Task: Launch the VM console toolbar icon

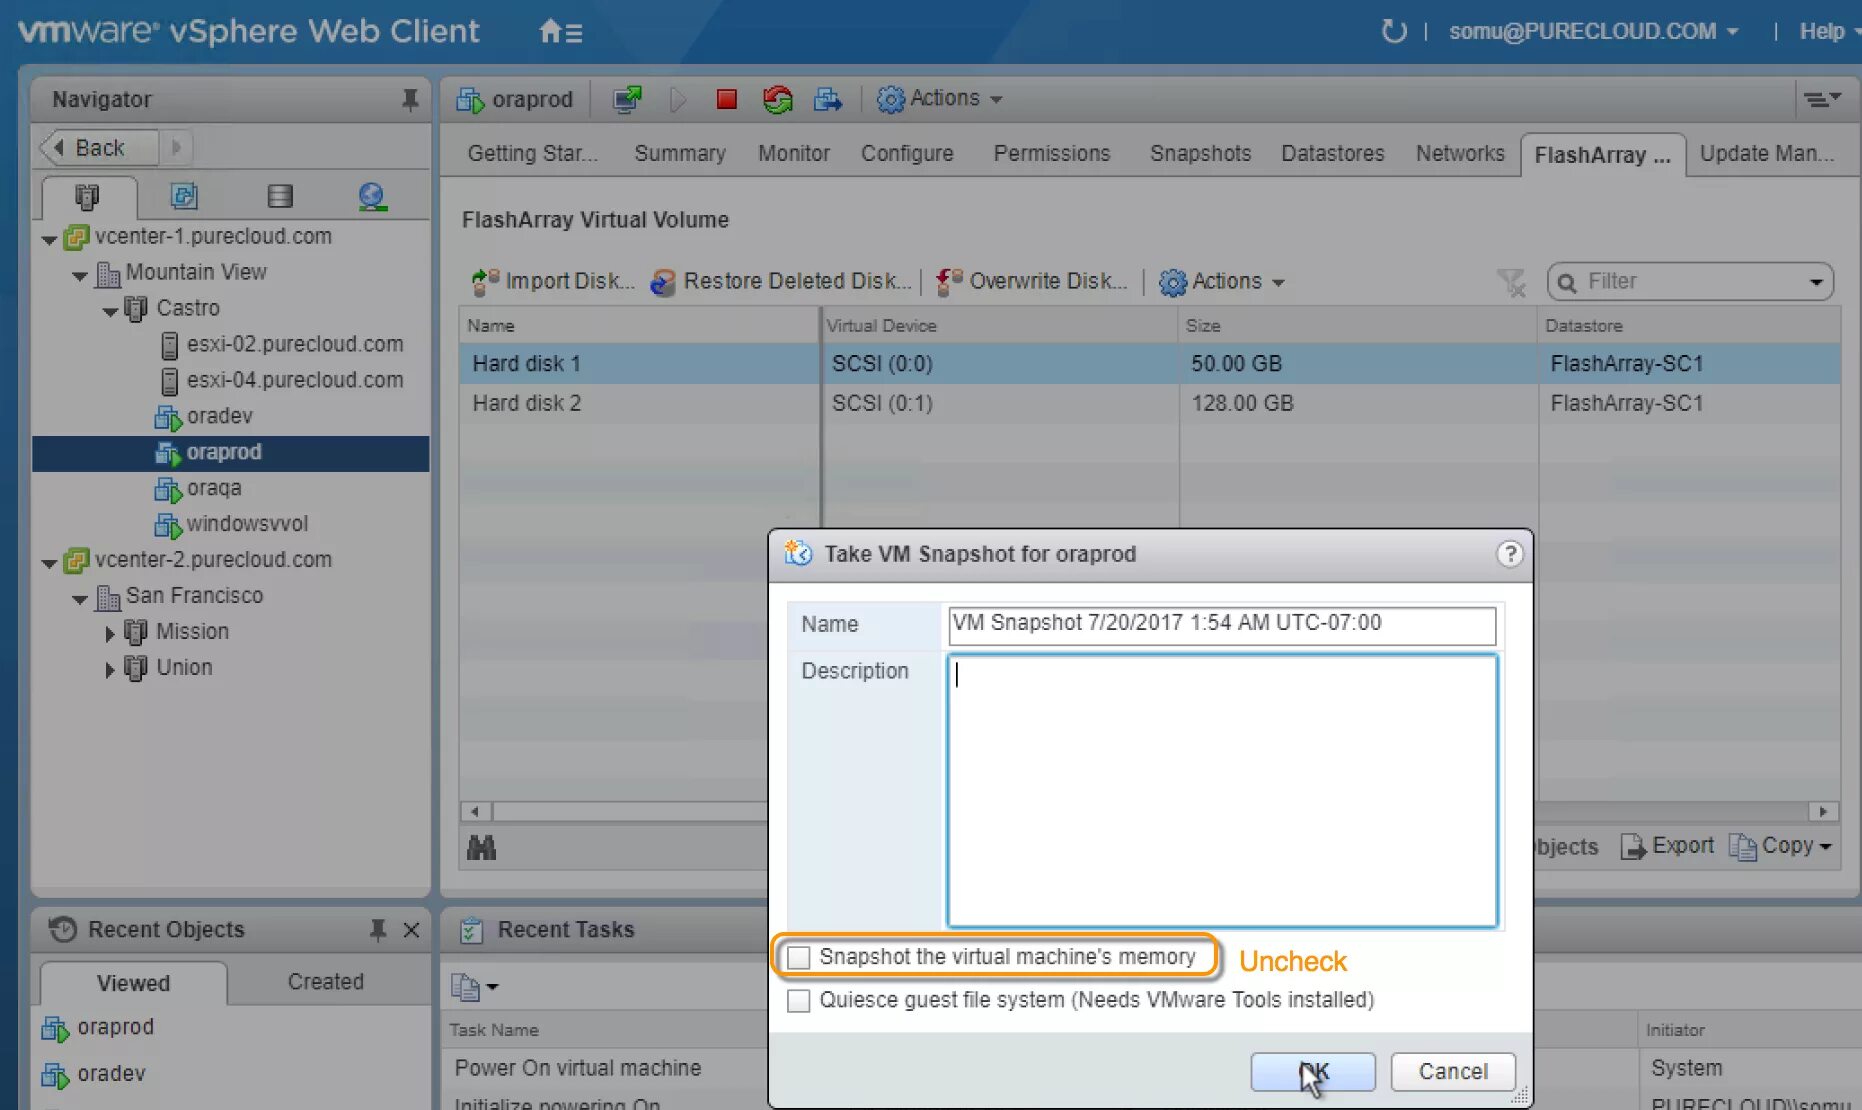Action: [627, 99]
